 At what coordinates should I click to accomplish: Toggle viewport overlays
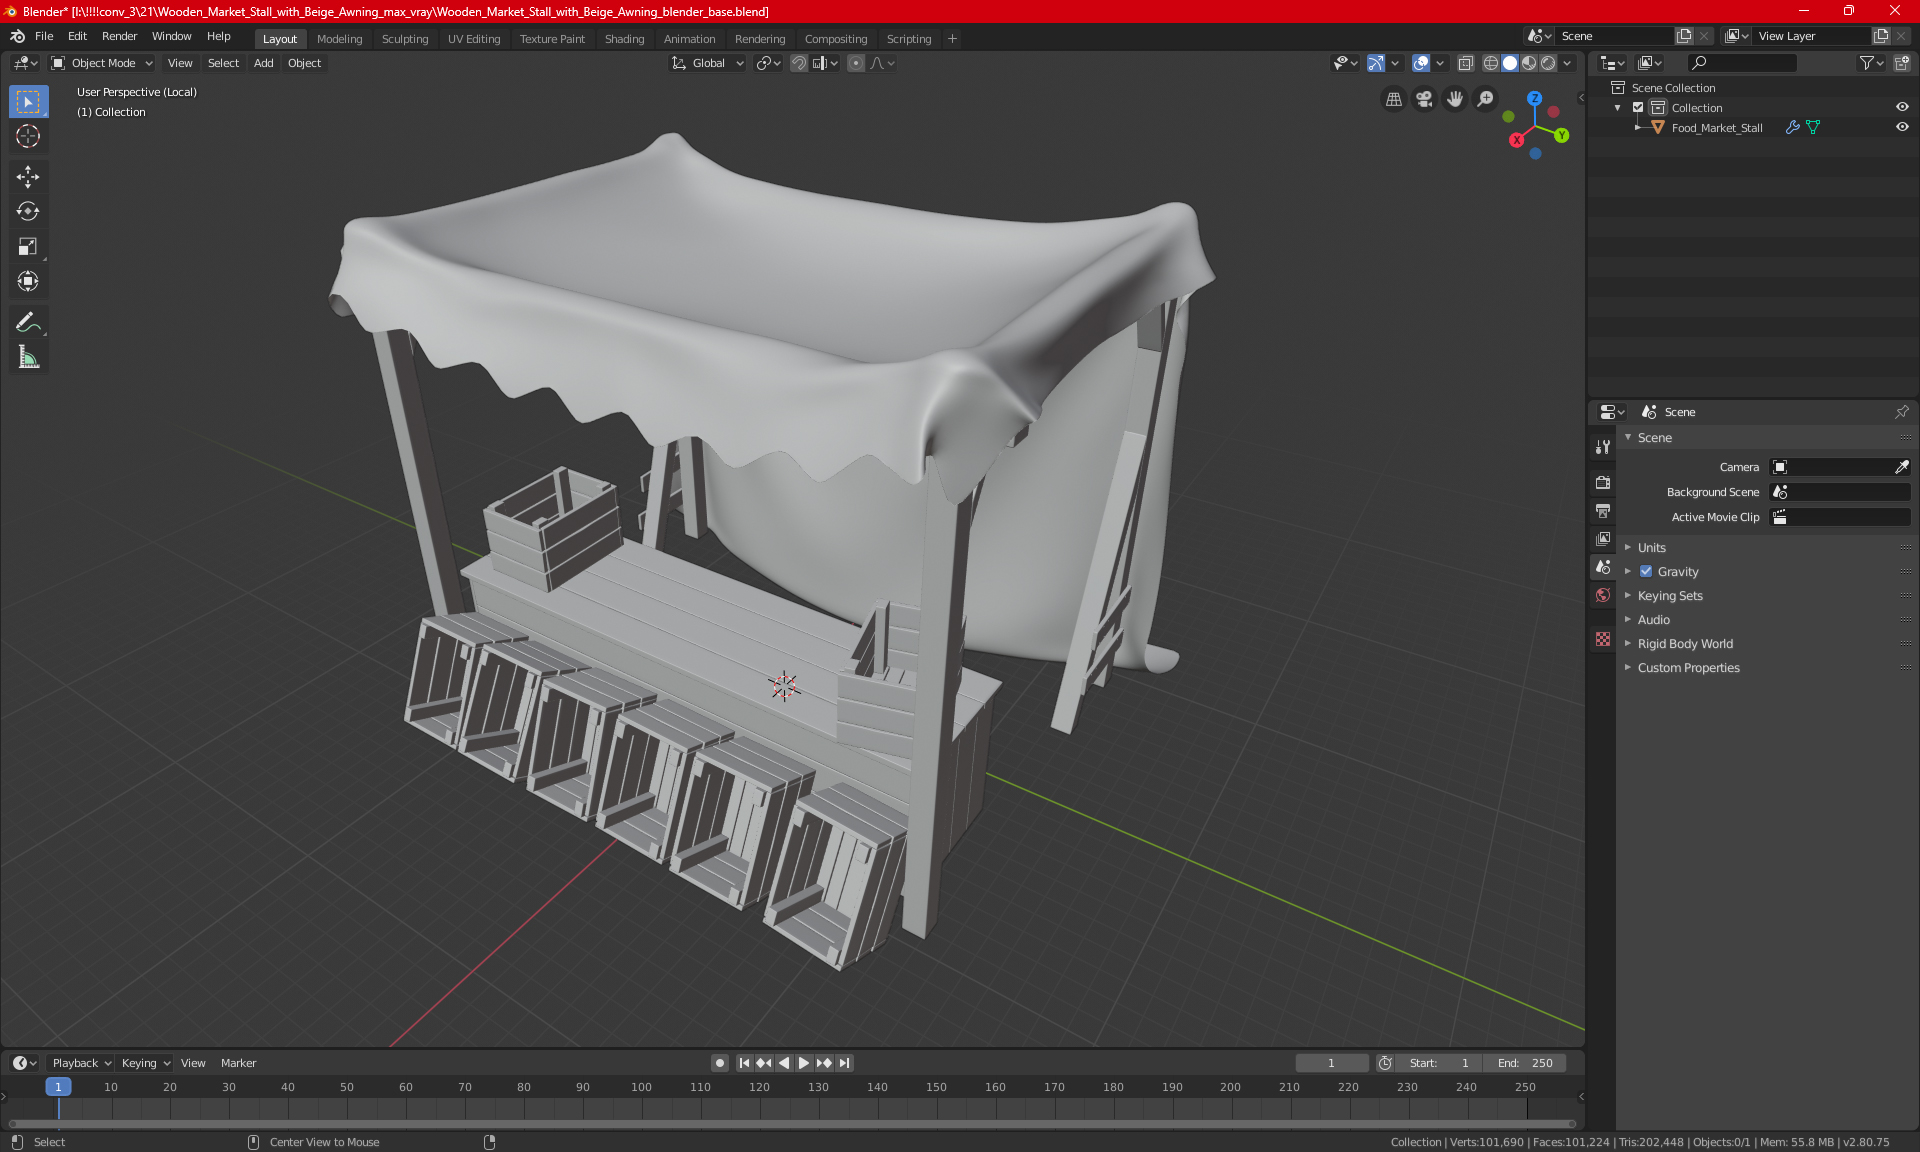[x=1421, y=63]
